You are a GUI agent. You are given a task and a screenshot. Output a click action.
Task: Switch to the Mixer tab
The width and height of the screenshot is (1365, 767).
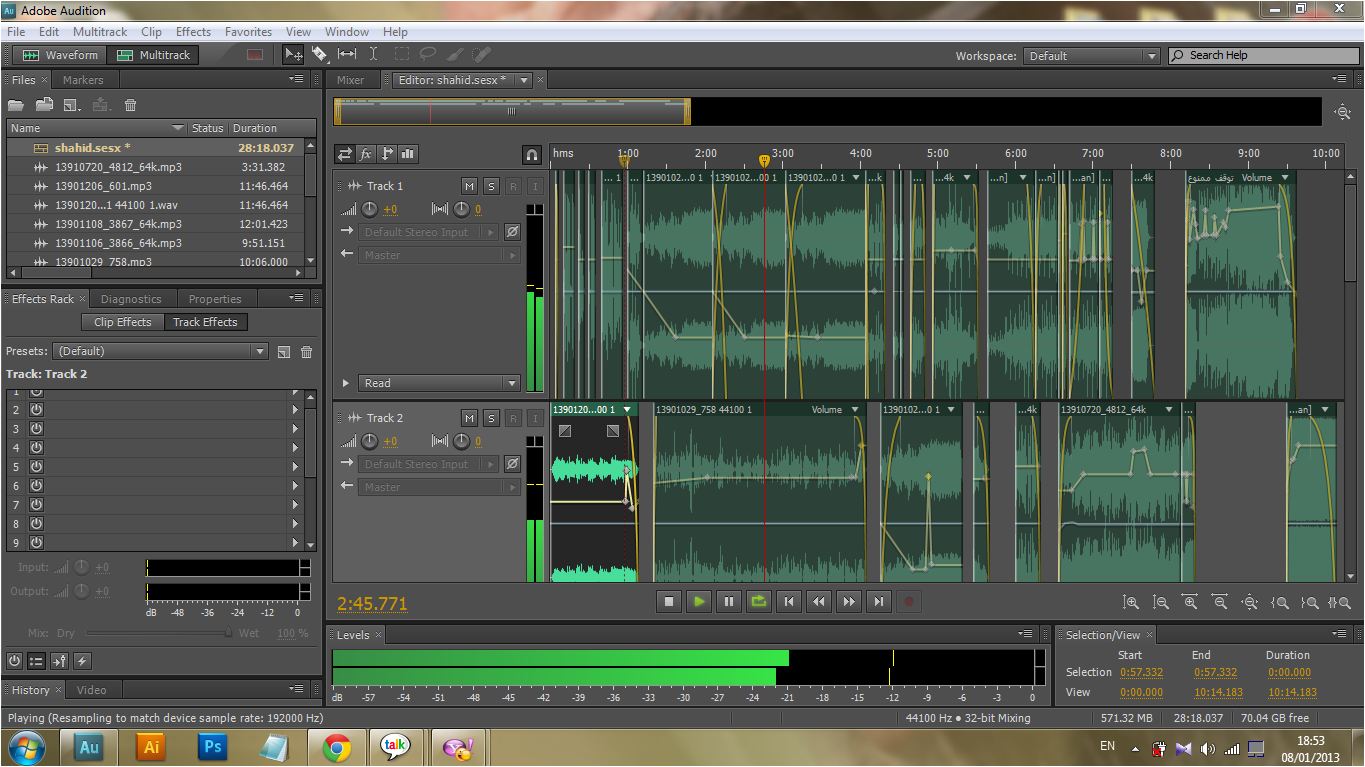(x=350, y=80)
